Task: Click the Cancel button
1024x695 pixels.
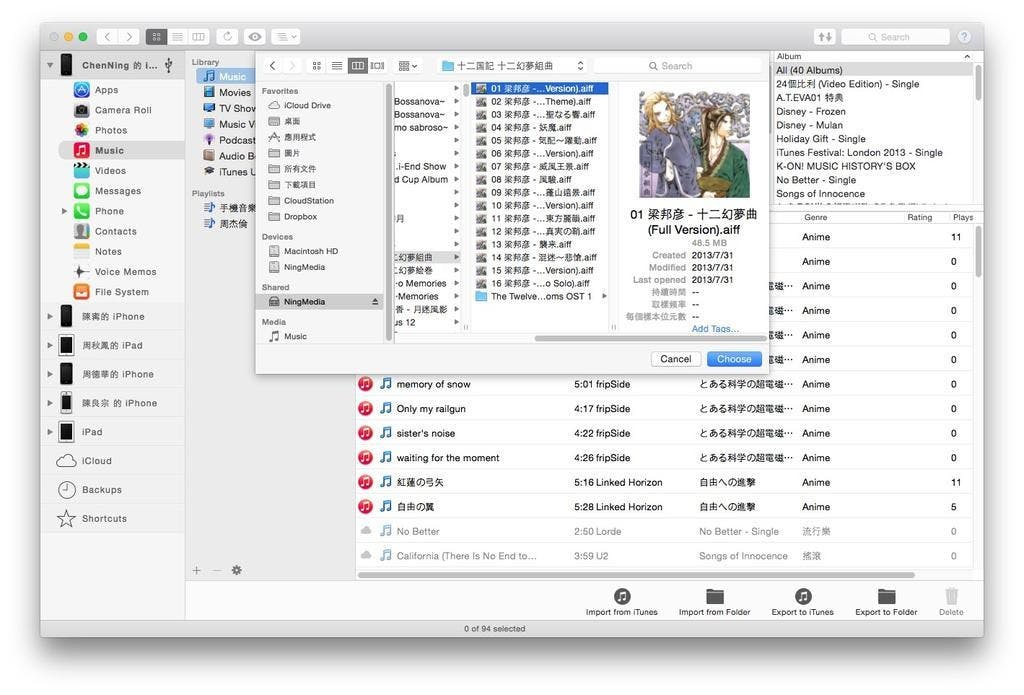Action: point(675,359)
